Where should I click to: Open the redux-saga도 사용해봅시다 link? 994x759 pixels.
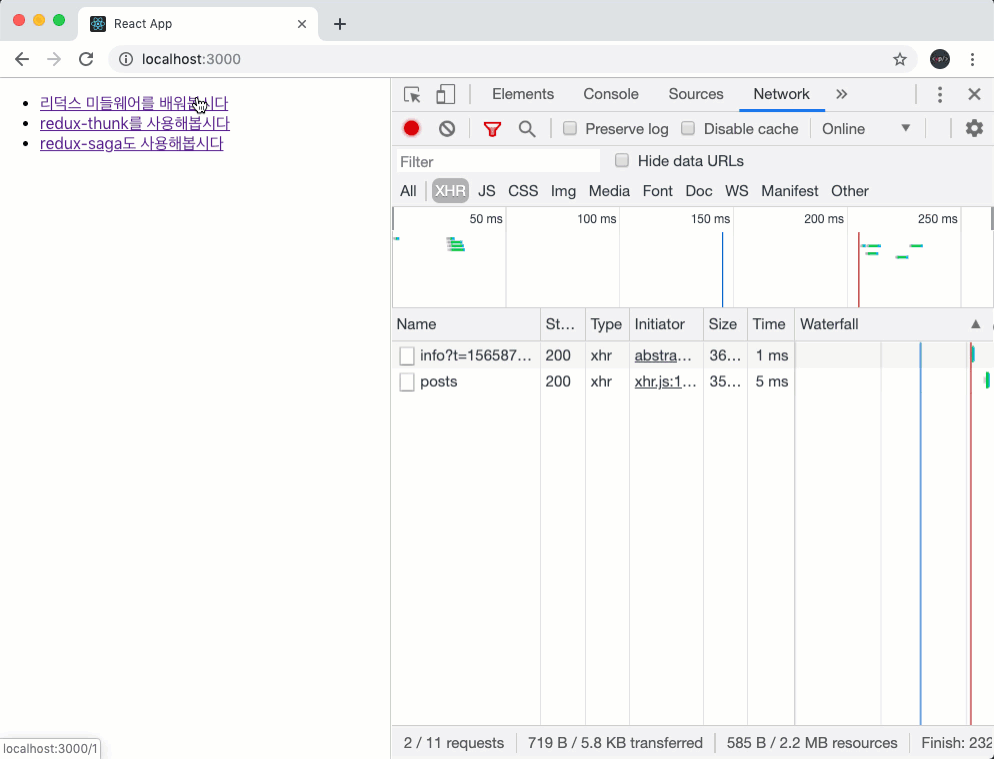point(132,143)
